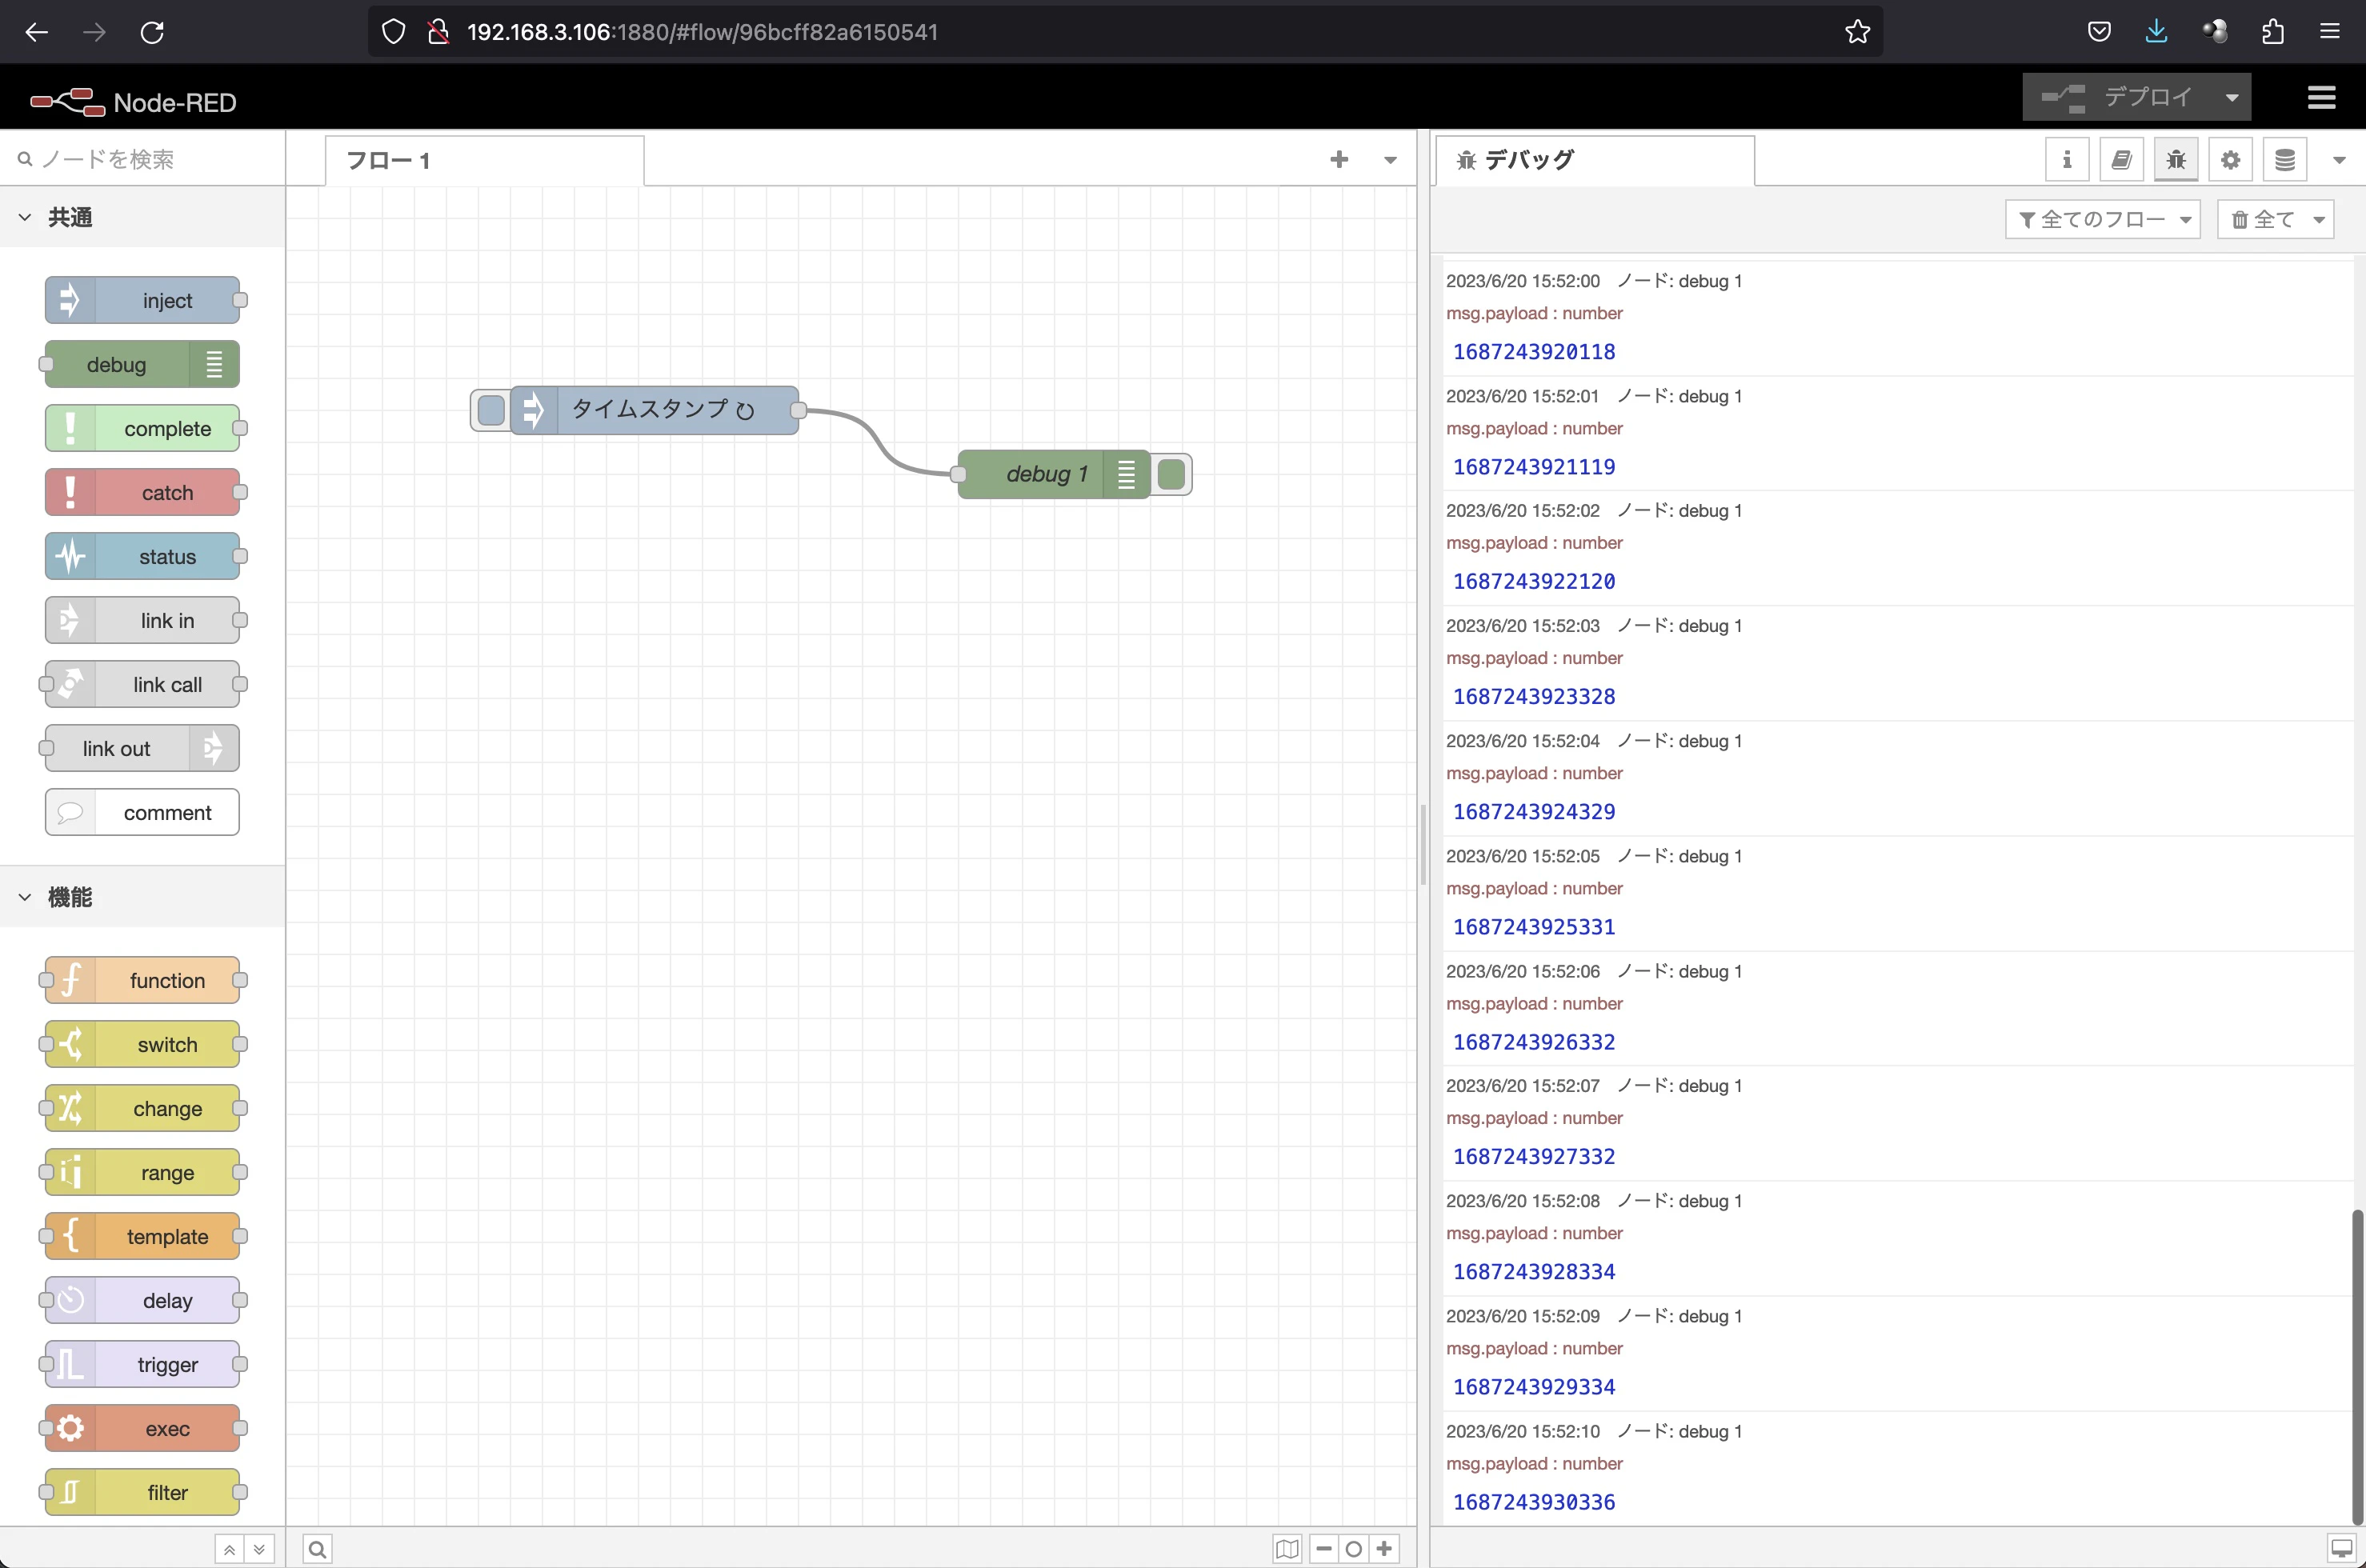This screenshot has height=1568, width=2366.
Task: Select the link call palette node
Action: (x=142, y=684)
